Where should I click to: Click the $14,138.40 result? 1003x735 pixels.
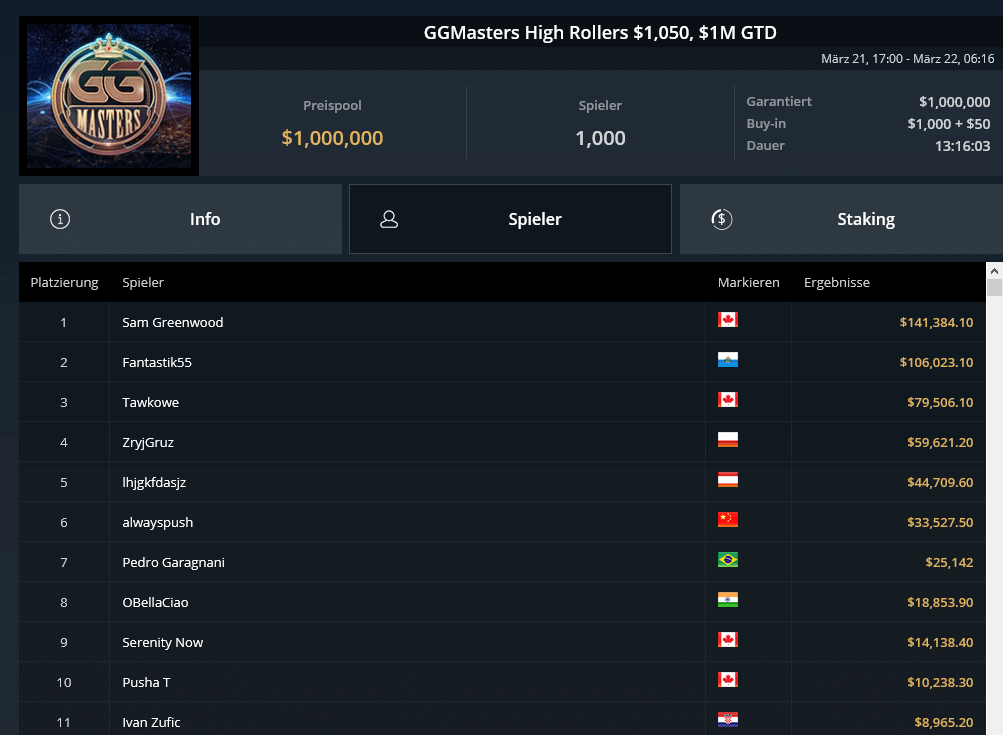click(x=940, y=642)
